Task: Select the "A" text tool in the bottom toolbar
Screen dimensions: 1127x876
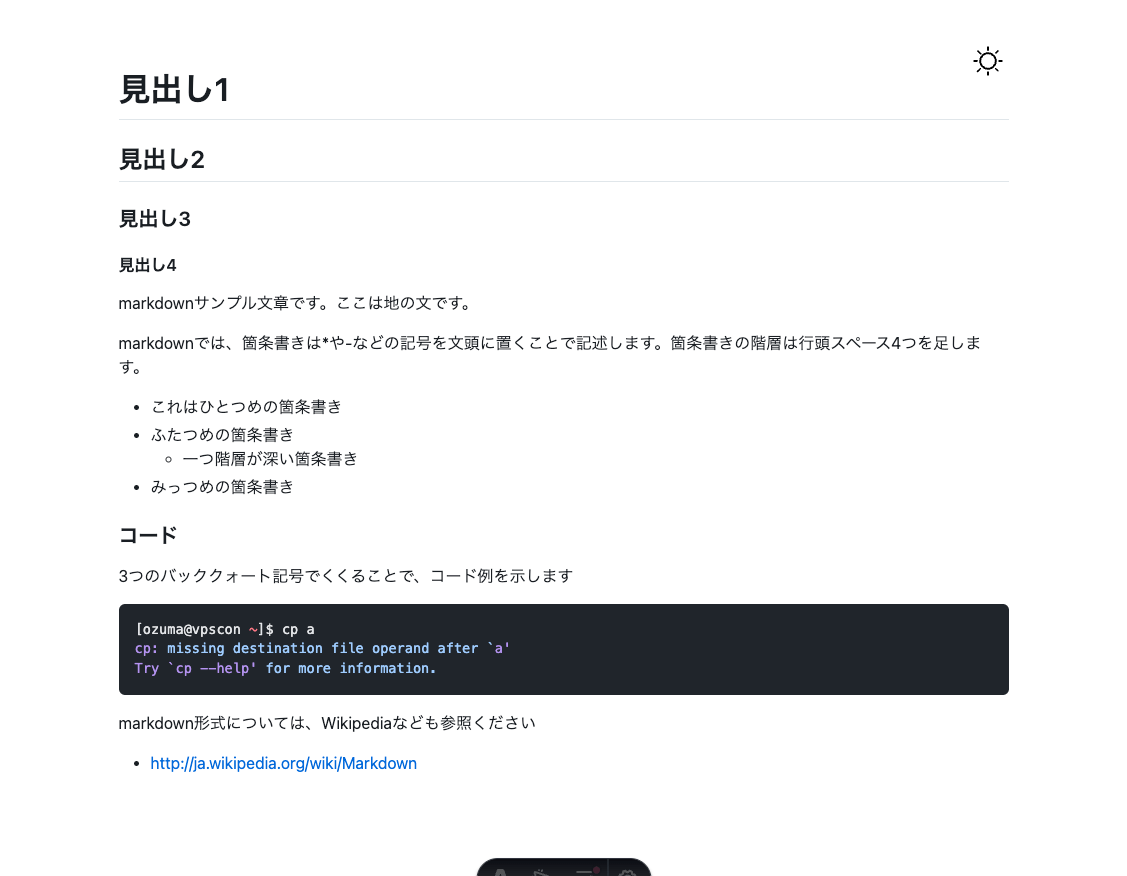Action: tap(500, 872)
